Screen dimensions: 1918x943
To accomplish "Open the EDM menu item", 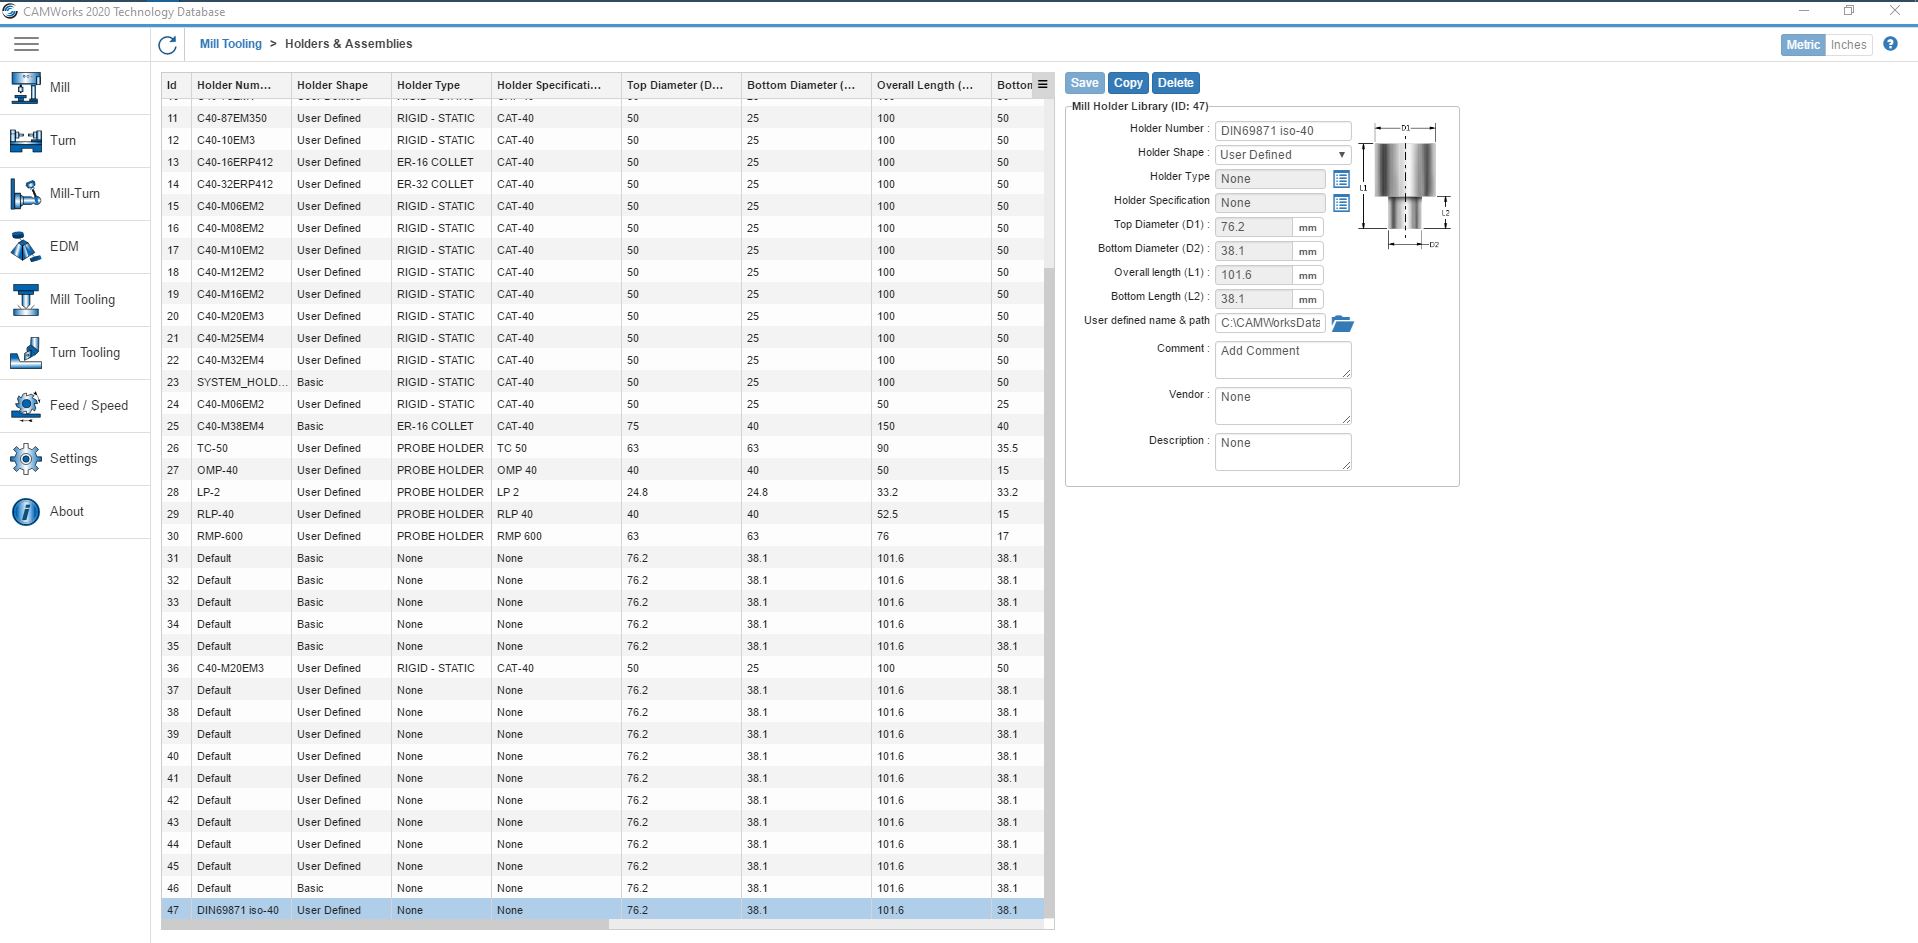I will pos(75,246).
